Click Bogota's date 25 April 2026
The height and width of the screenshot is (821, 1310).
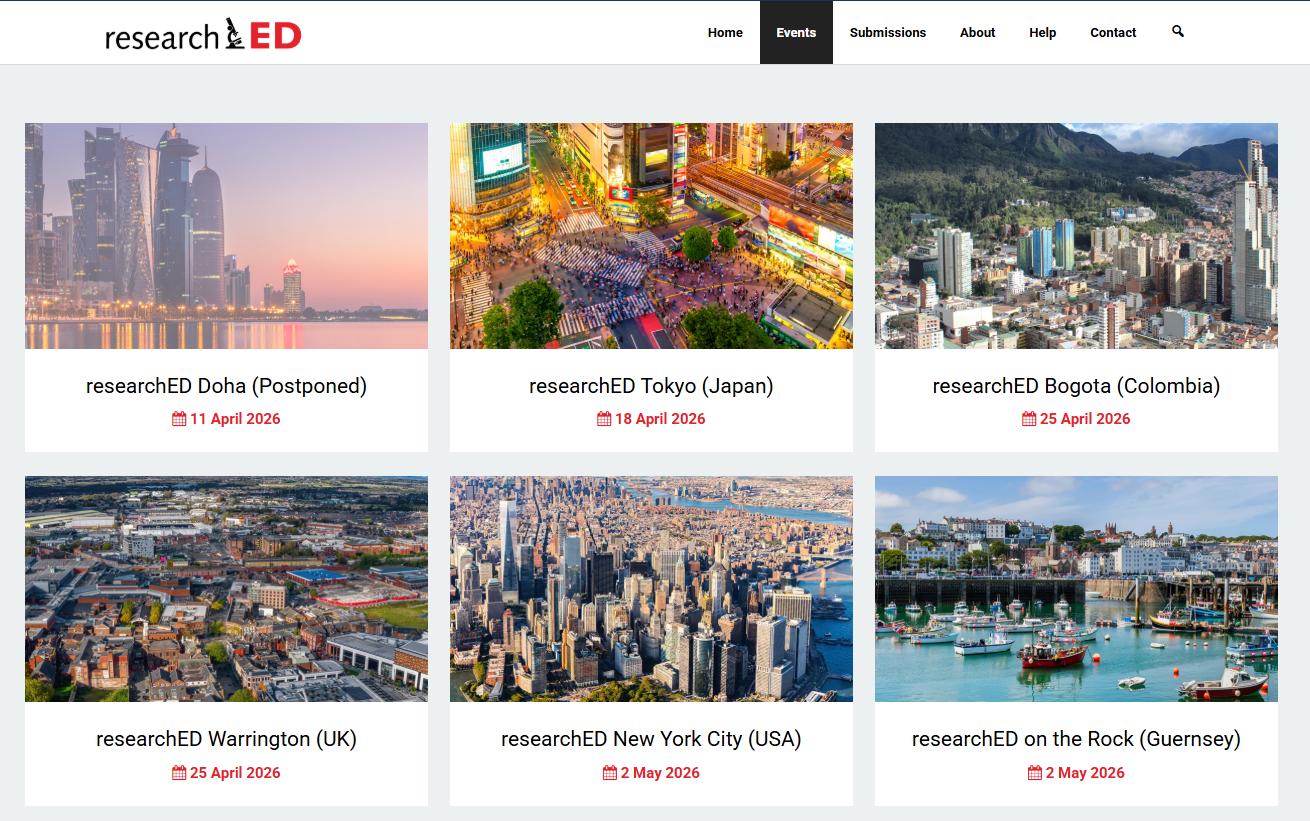(1085, 419)
